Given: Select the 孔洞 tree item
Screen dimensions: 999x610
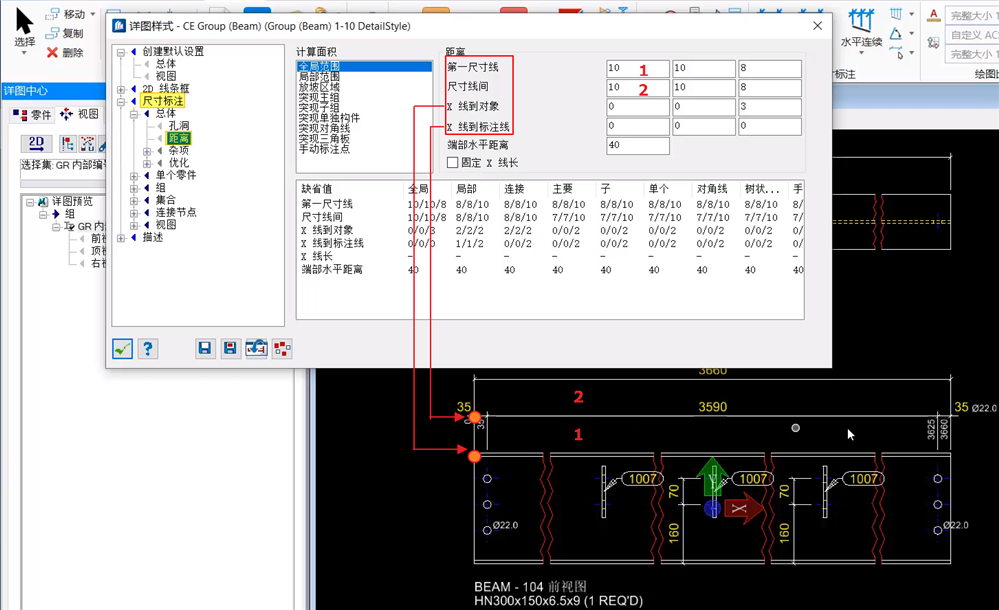Looking at the screenshot, I should pos(178,126).
